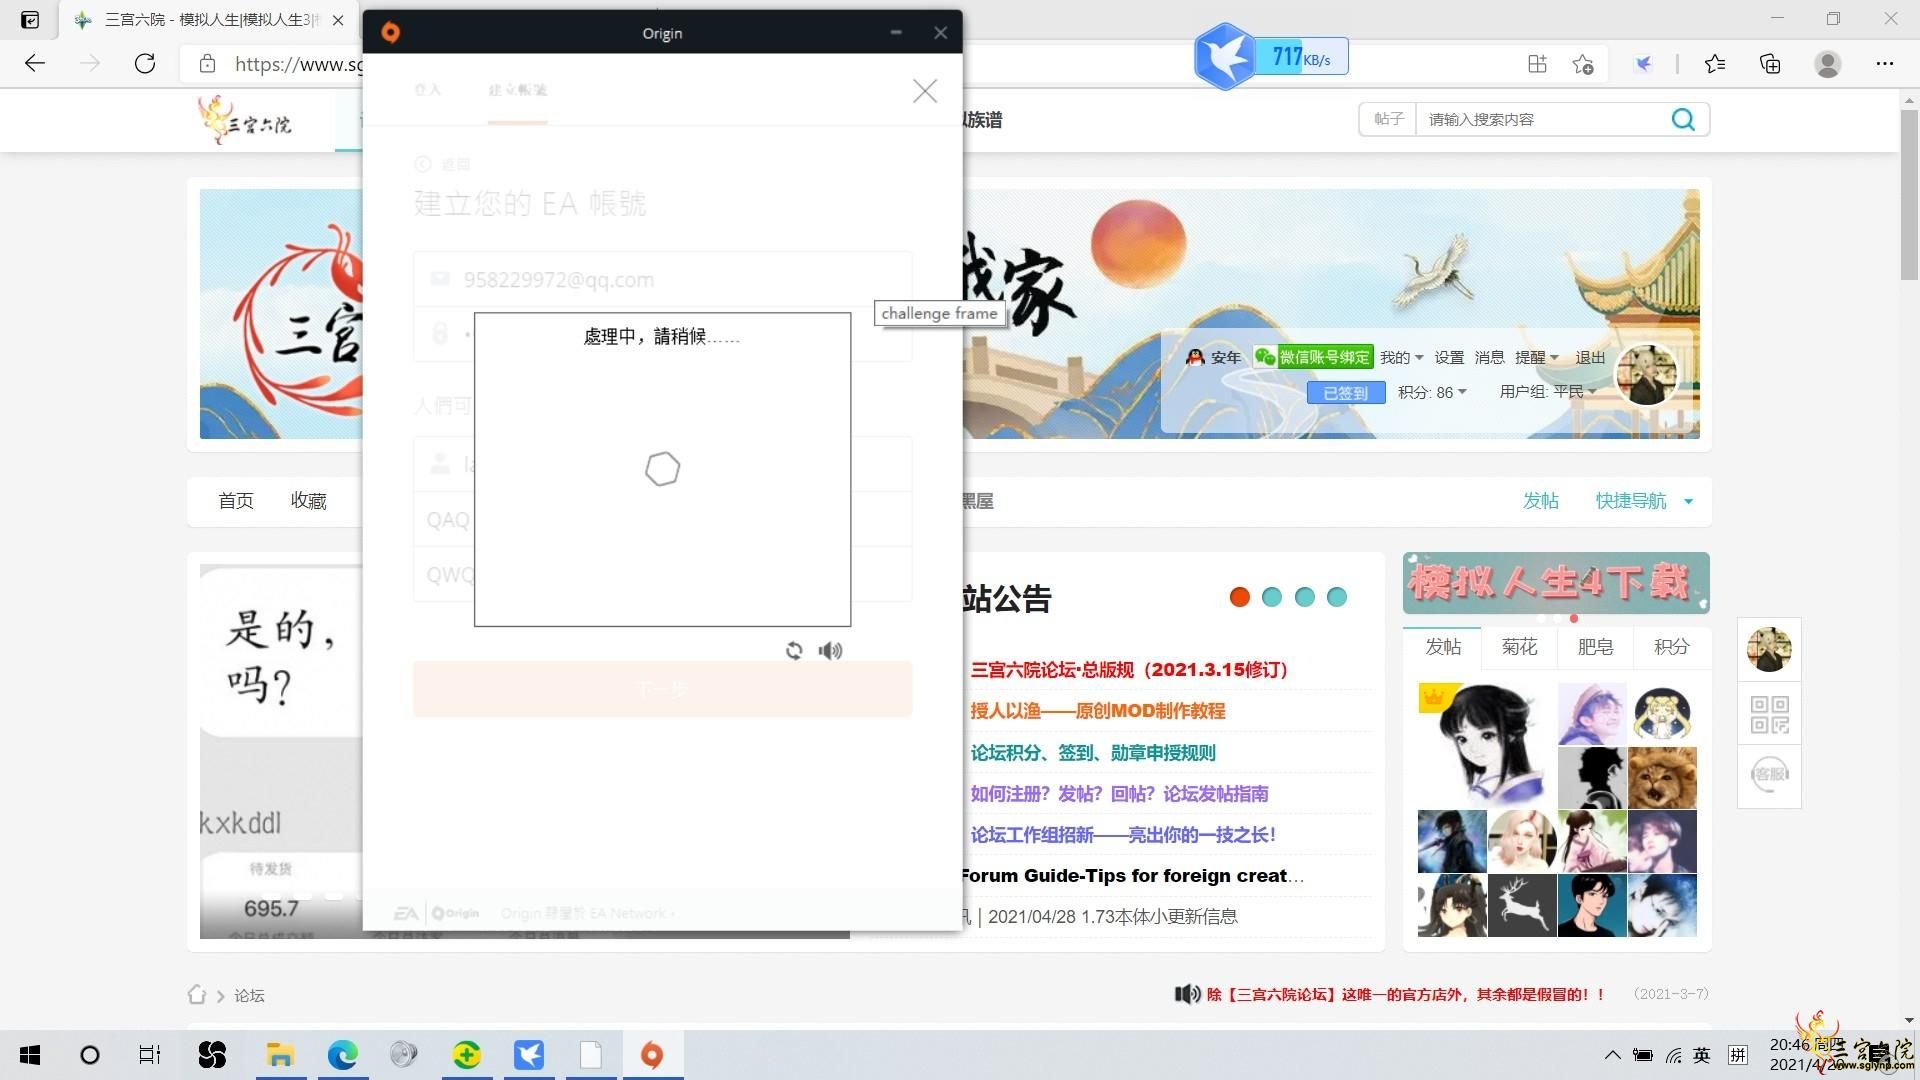The width and height of the screenshot is (1920, 1080).
Task: Expand the 用户组: 平民 dropdown
Action: tap(1547, 392)
